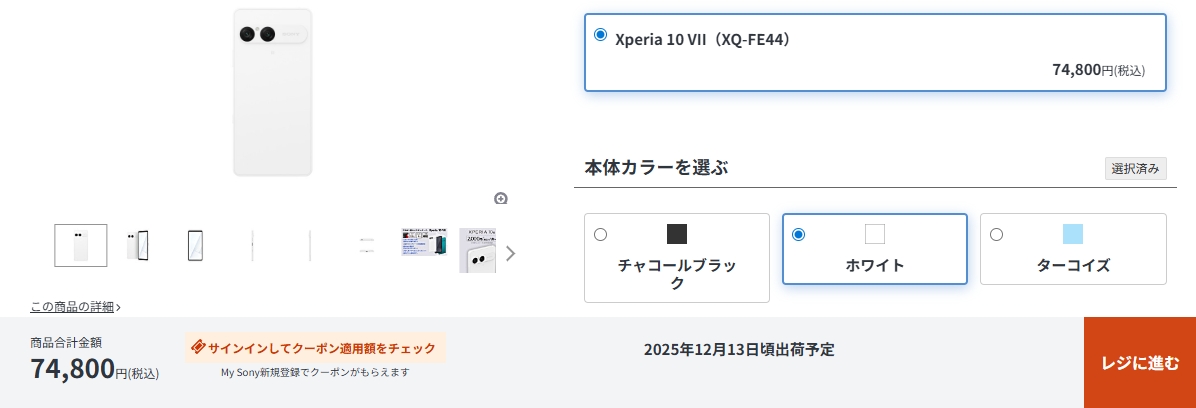Select the ホワイト color radio button
The width and height of the screenshot is (1196, 408).
[798, 235]
